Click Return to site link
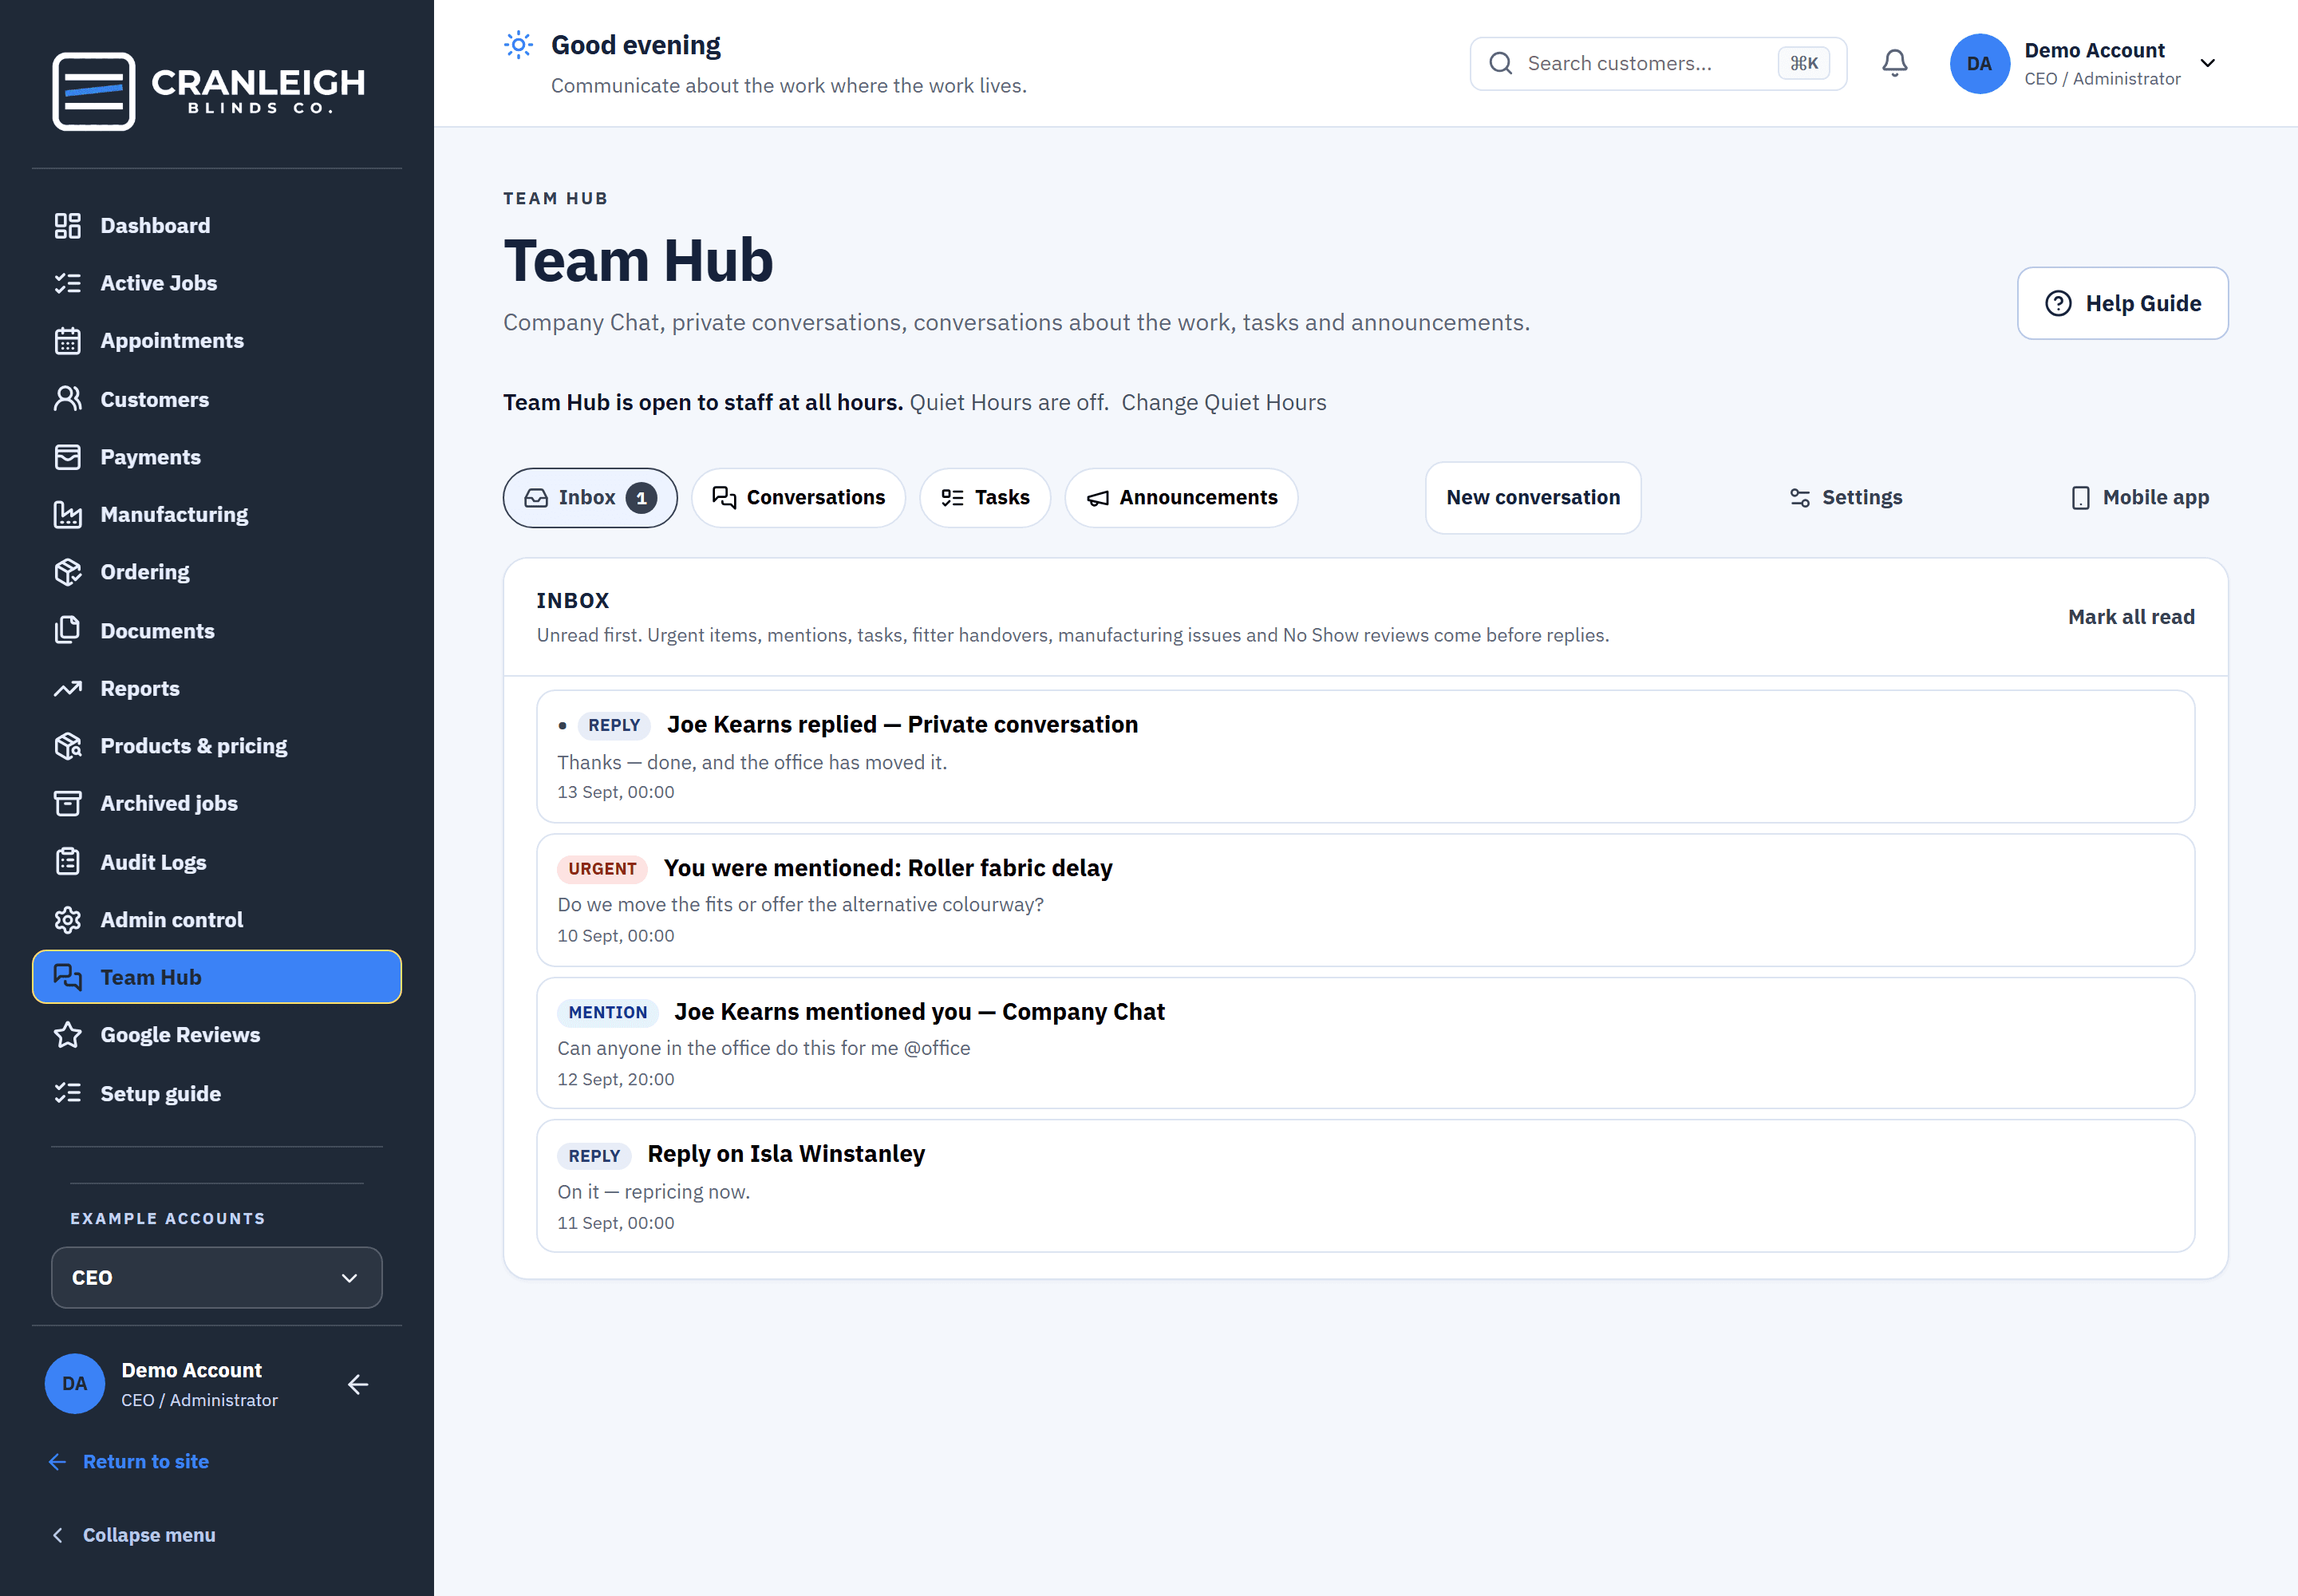Image resolution: width=2298 pixels, height=1596 pixels. point(145,1461)
